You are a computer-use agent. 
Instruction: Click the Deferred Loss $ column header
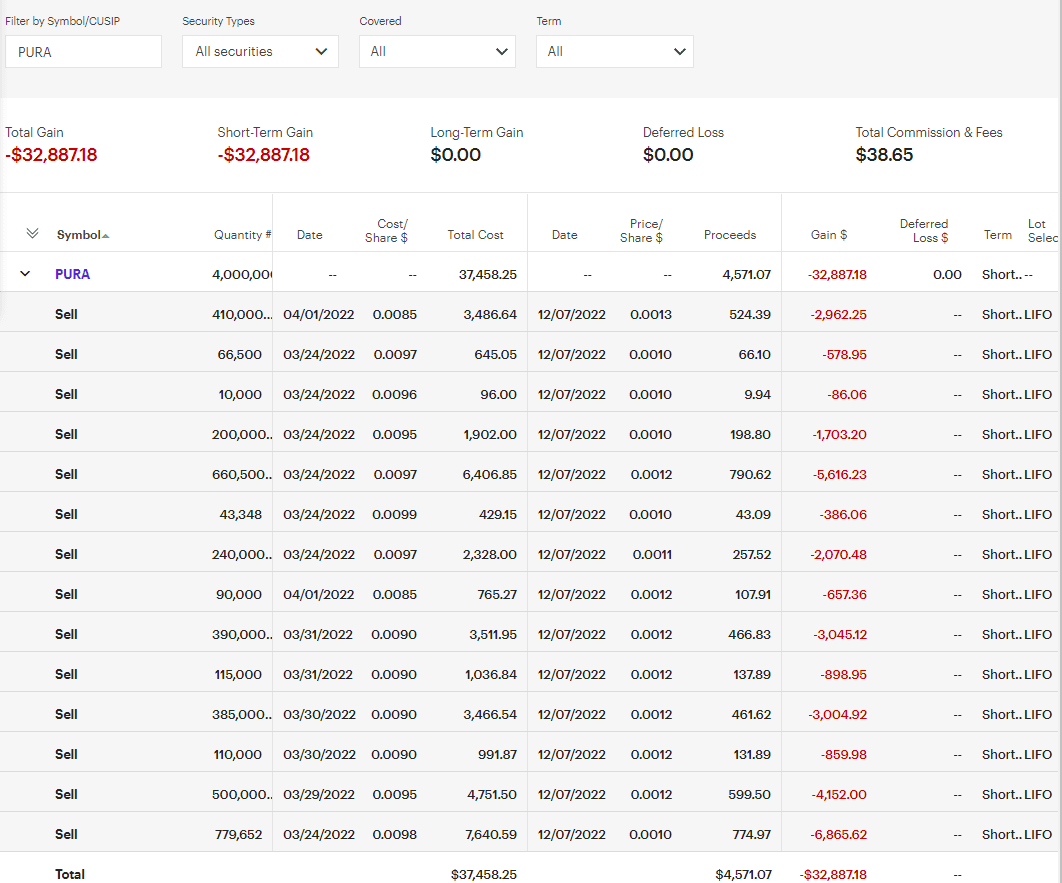923,230
